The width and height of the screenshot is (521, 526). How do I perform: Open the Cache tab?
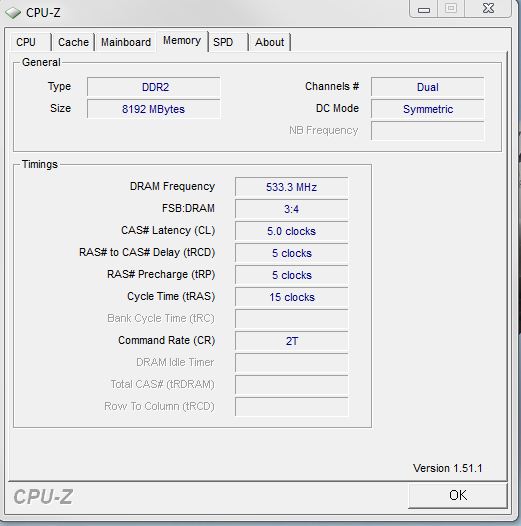(73, 42)
